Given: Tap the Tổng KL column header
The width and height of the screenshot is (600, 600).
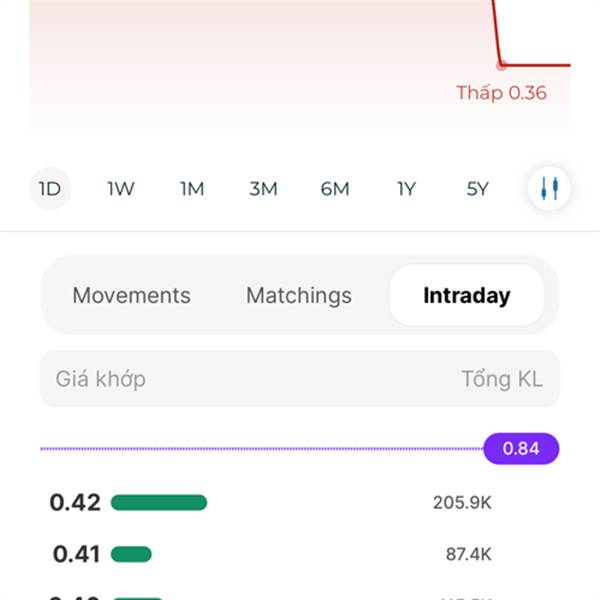Looking at the screenshot, I should point(502,379).
